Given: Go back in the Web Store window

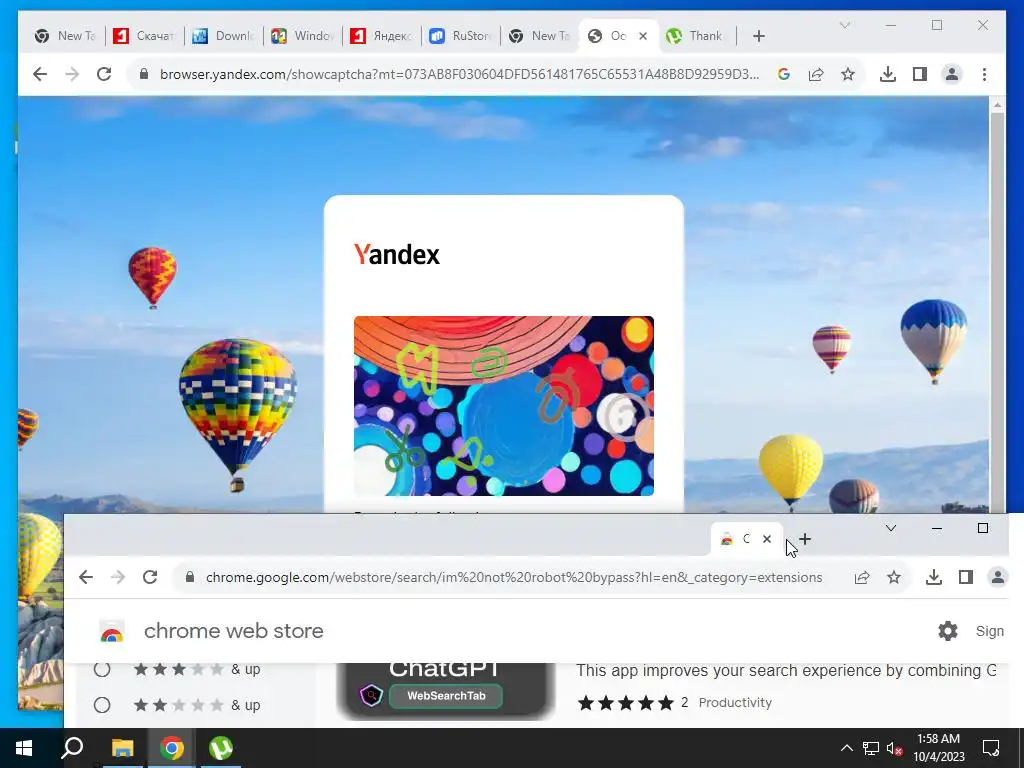Looking at the screenshot, I should point(86,577).
